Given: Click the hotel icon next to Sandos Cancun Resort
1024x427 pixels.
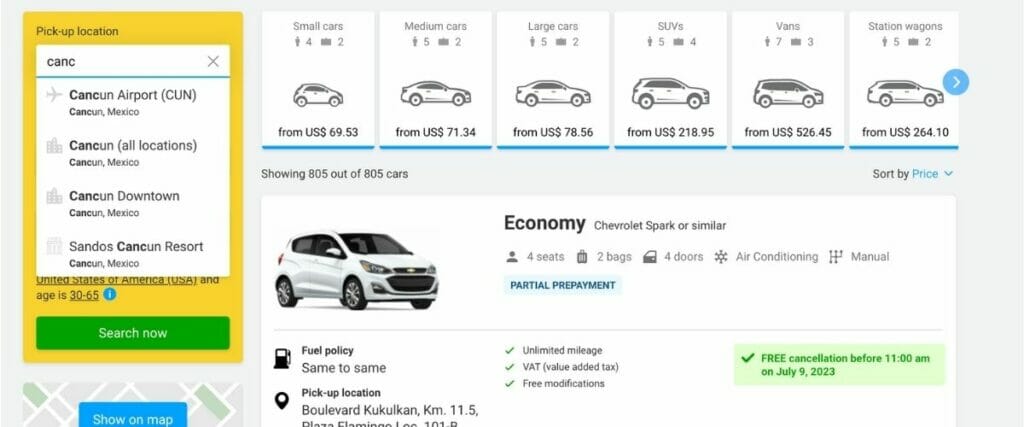Looking at the screenshot, I should [54, 246].
